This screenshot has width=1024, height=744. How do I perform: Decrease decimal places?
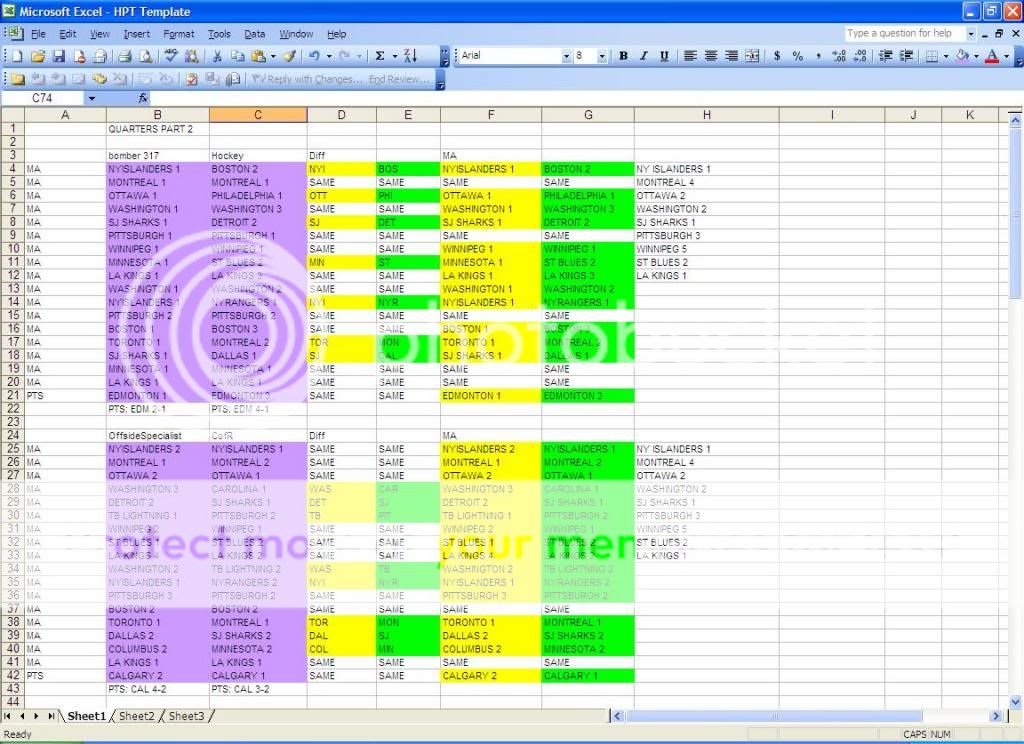(x=859, y=56)
